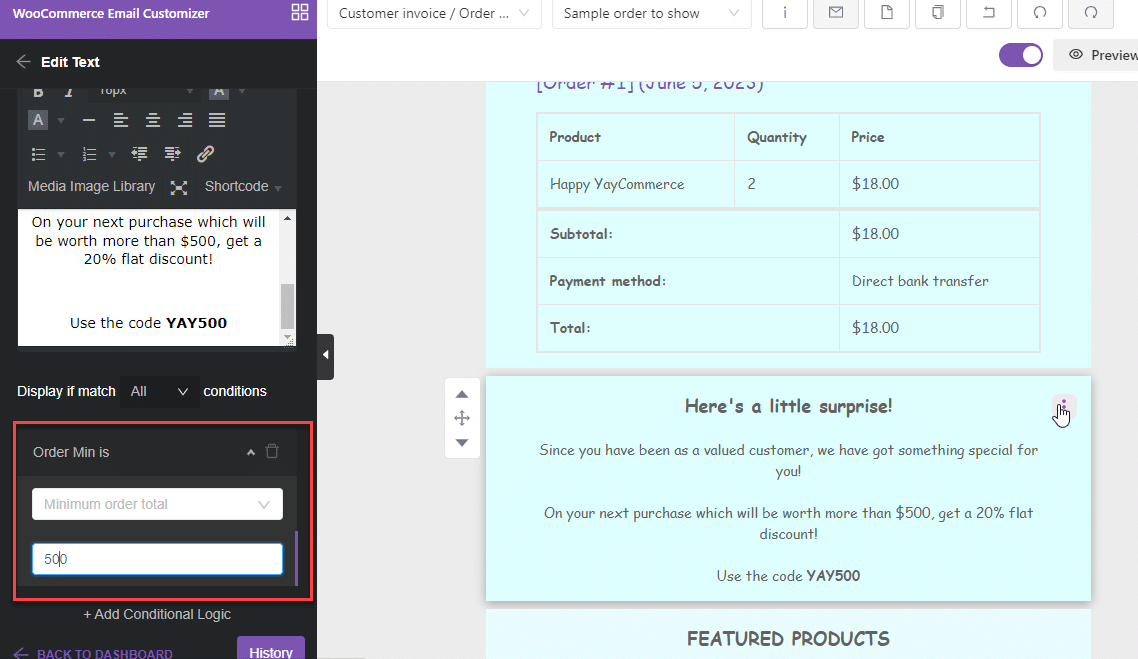Click the Add Conditional Logic link
Screen dimensions: 1138x659
point(157,614)
